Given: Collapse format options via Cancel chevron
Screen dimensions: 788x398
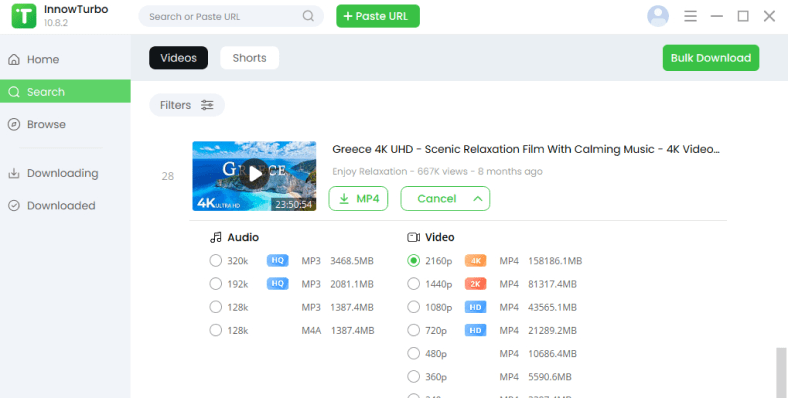Looking at the screenshot, I should pyautogui.click(x=478, y=198).
